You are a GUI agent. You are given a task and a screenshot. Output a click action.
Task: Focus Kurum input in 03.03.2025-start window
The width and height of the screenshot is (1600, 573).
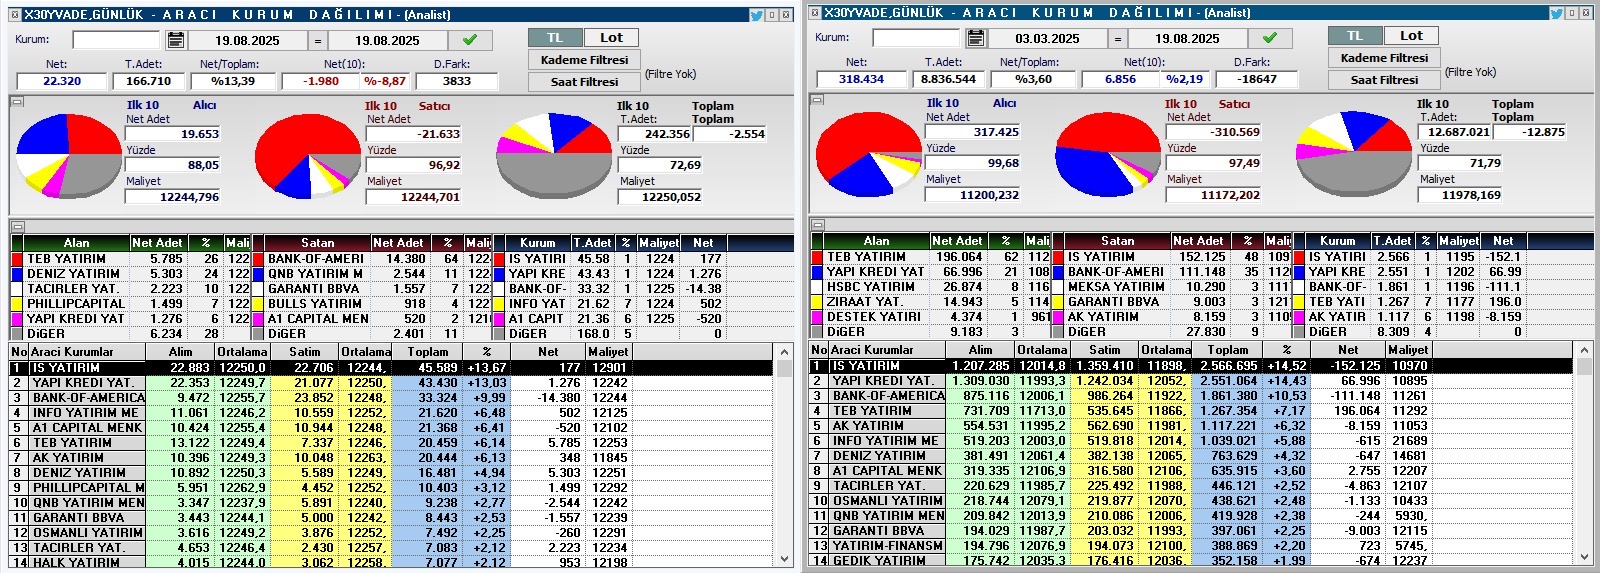coord(916,38)
